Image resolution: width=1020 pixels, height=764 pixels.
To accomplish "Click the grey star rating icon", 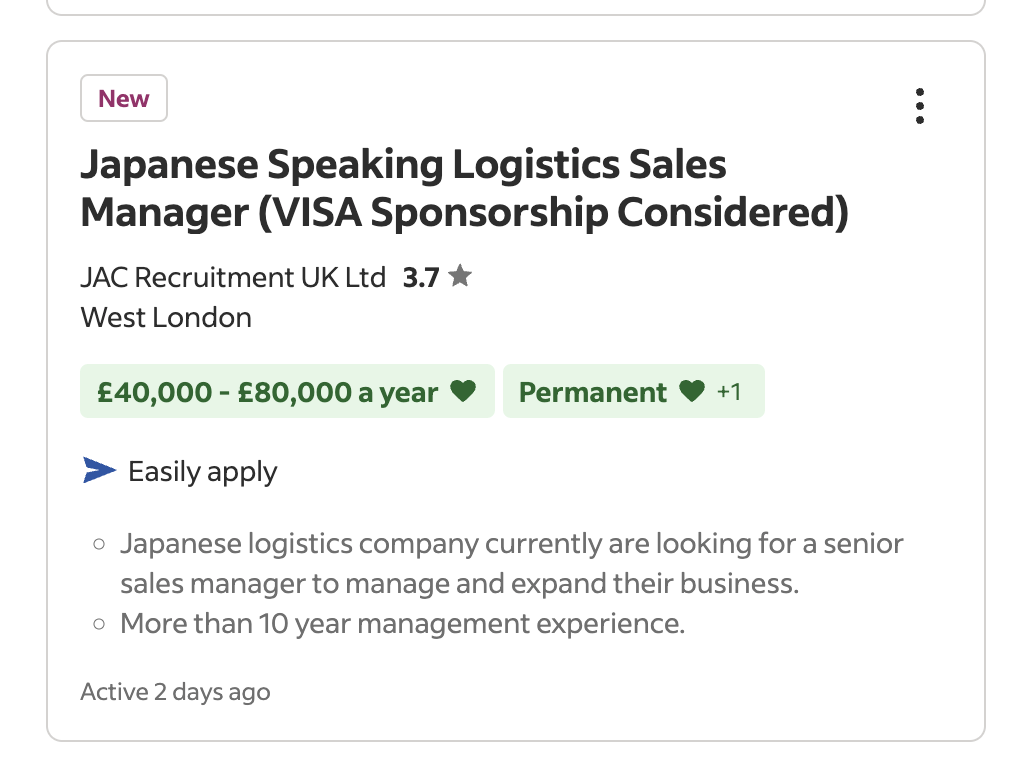I will [x=459, y=276].
